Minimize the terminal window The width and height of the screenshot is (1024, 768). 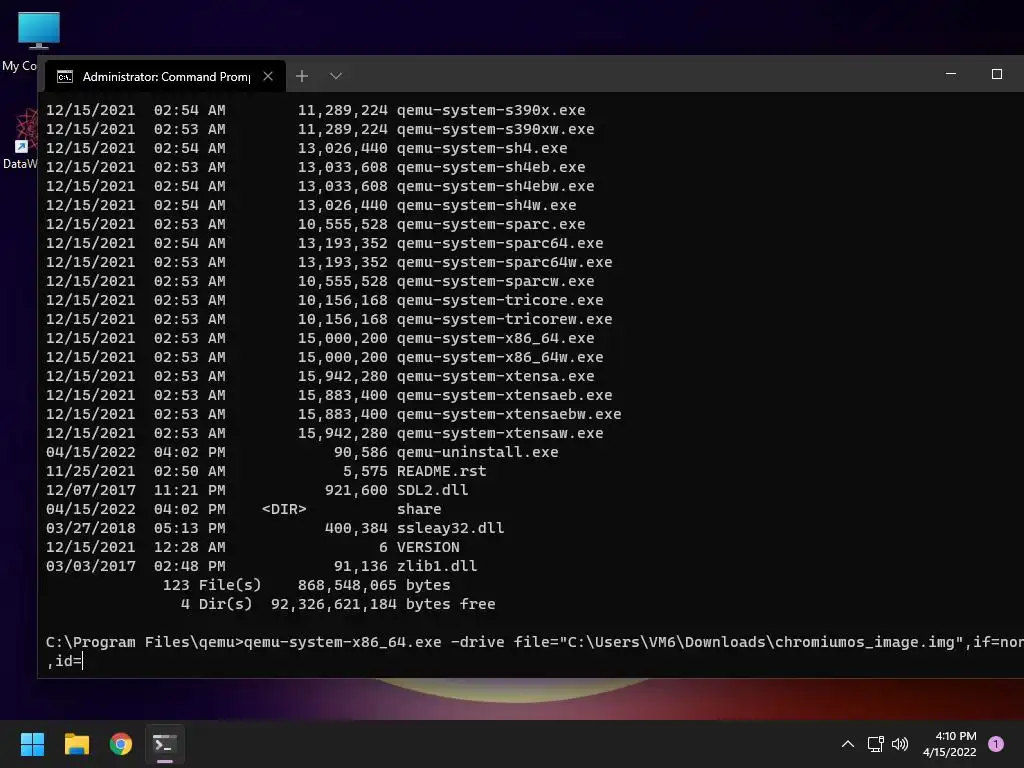(951, 74)
